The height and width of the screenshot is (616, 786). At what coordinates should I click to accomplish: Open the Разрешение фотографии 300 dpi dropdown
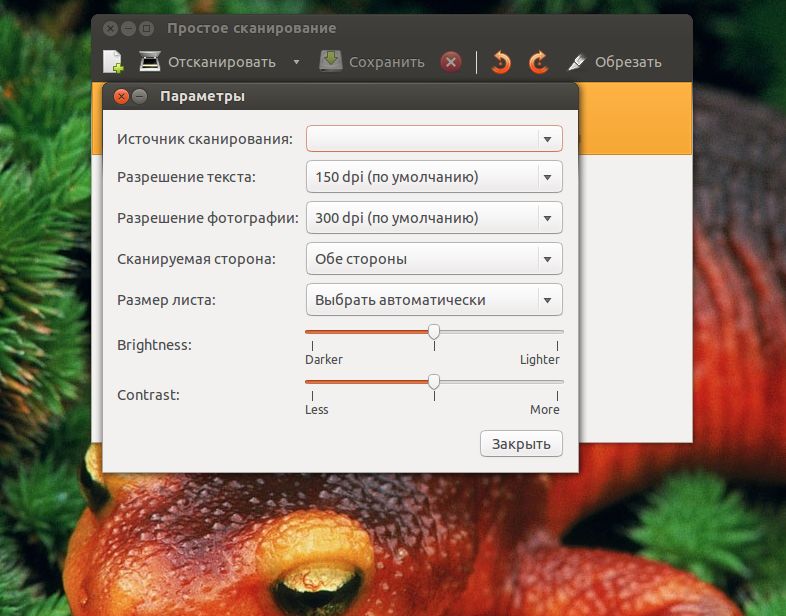434,218
